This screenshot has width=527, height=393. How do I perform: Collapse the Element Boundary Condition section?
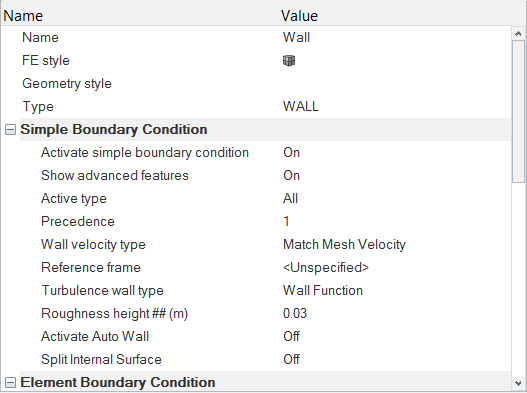(x=10, y=383)
